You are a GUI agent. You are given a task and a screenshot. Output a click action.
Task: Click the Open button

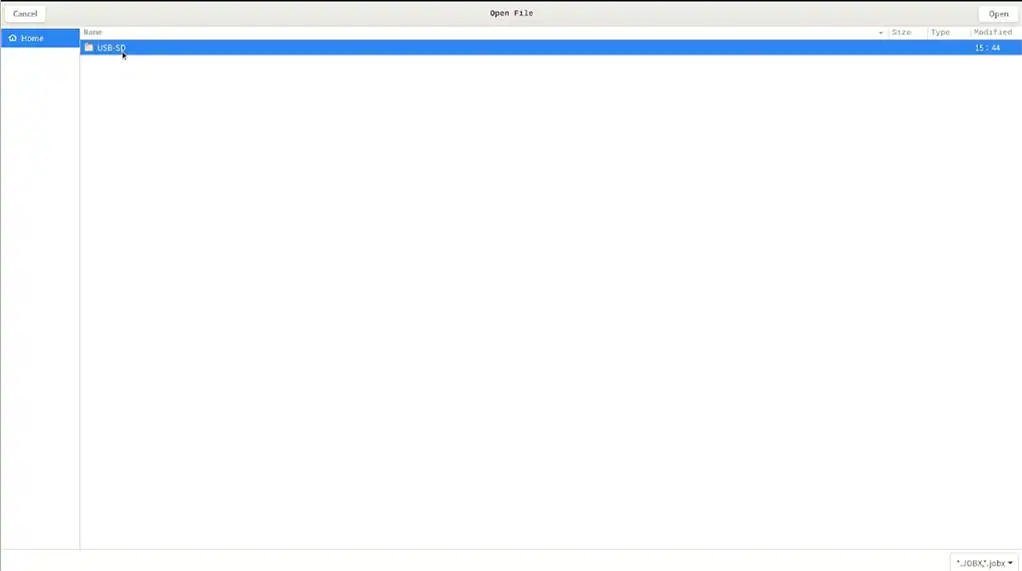998,14
